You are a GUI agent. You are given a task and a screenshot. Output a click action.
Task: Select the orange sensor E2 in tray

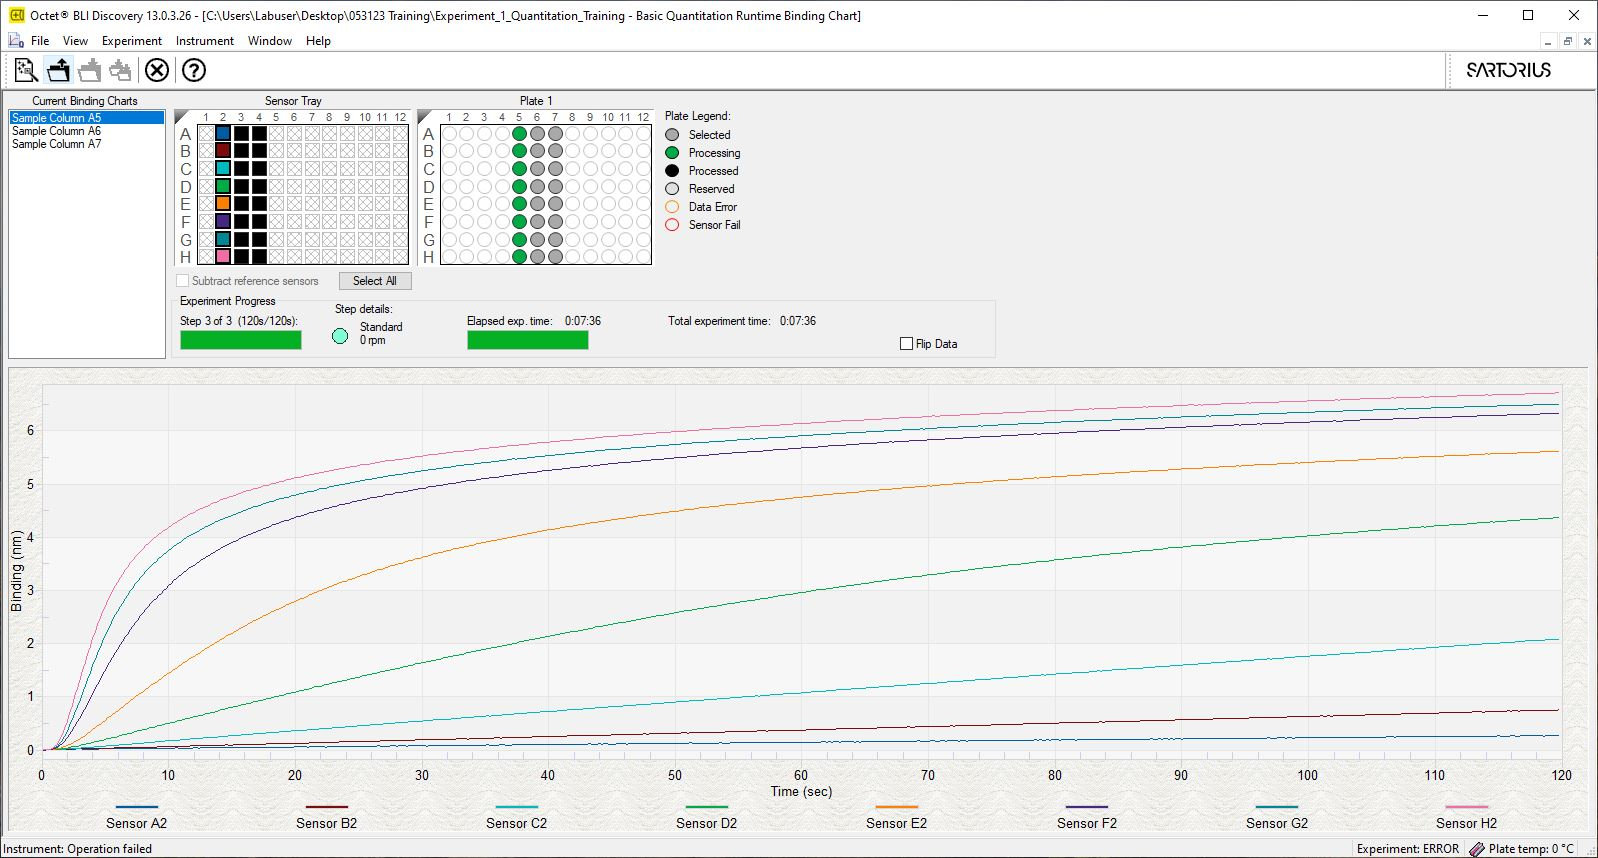(x=223, y=203)
